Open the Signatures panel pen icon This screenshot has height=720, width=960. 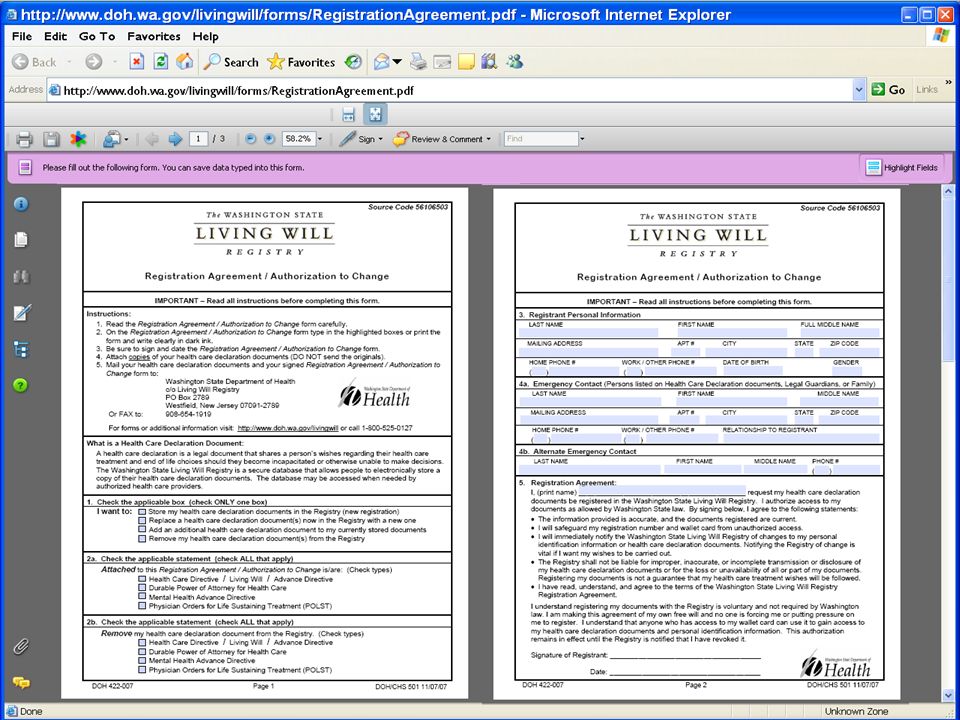21,313
